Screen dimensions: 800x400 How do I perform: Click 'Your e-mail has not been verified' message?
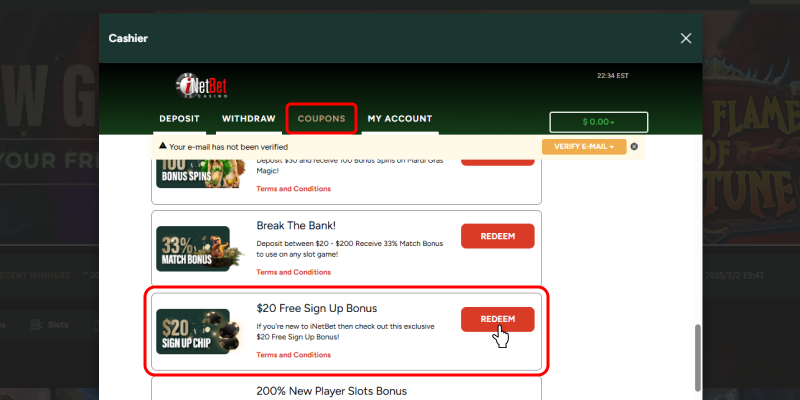pyautogui.click(x=229, y=147)
